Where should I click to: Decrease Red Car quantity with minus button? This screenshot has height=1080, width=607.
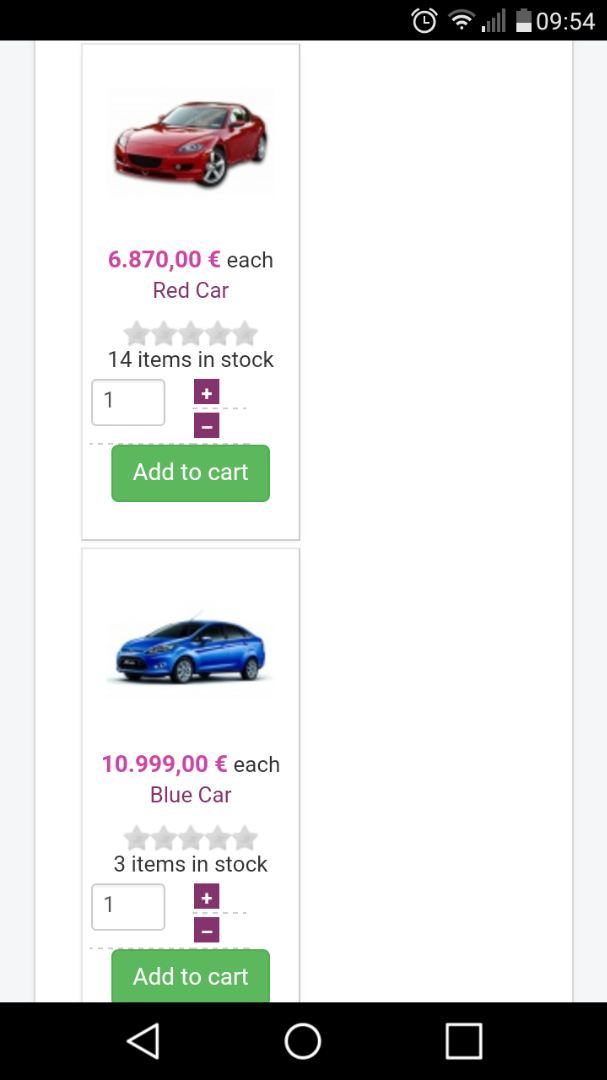tap(206, 427)
